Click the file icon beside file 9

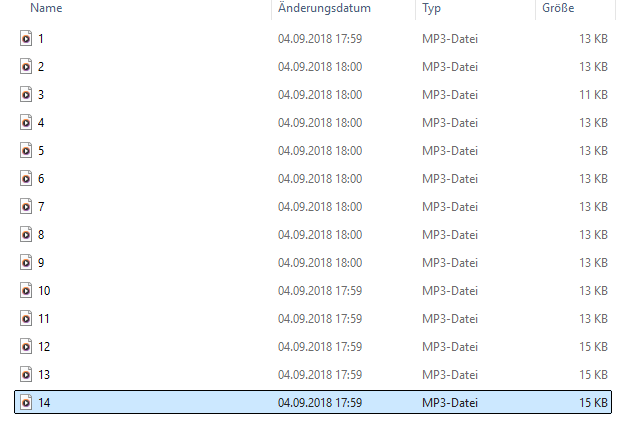26,263
